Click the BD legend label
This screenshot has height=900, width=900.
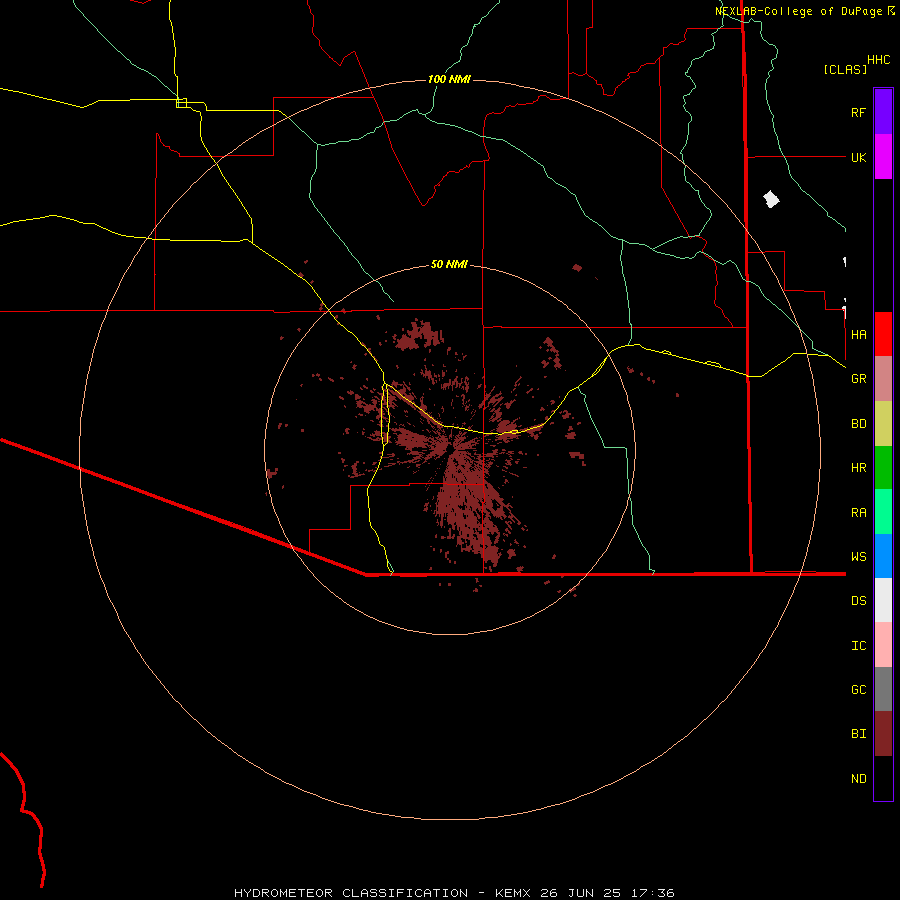pyautogui.click(x=858, y=424)
